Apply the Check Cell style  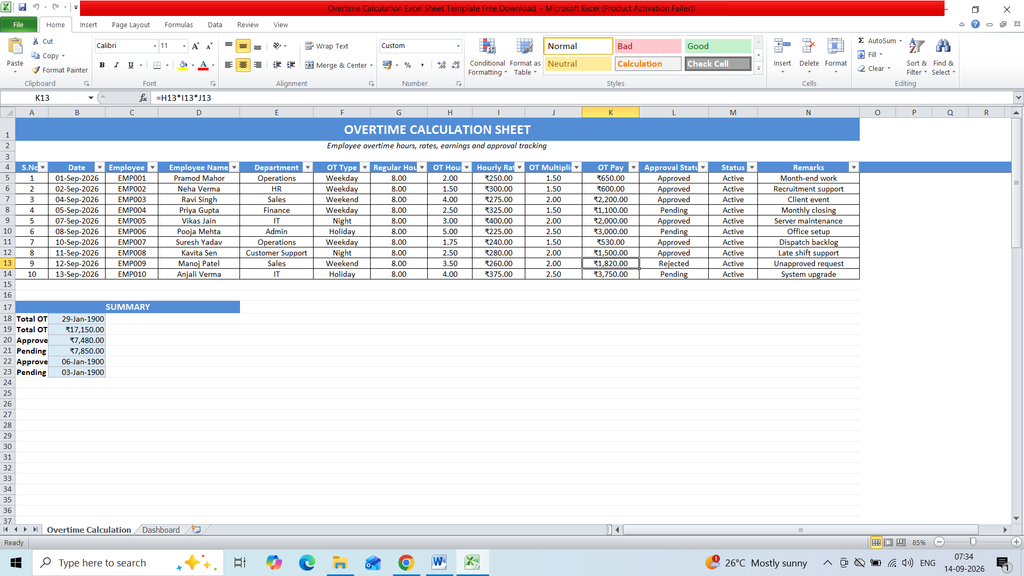tap(717, 64)
